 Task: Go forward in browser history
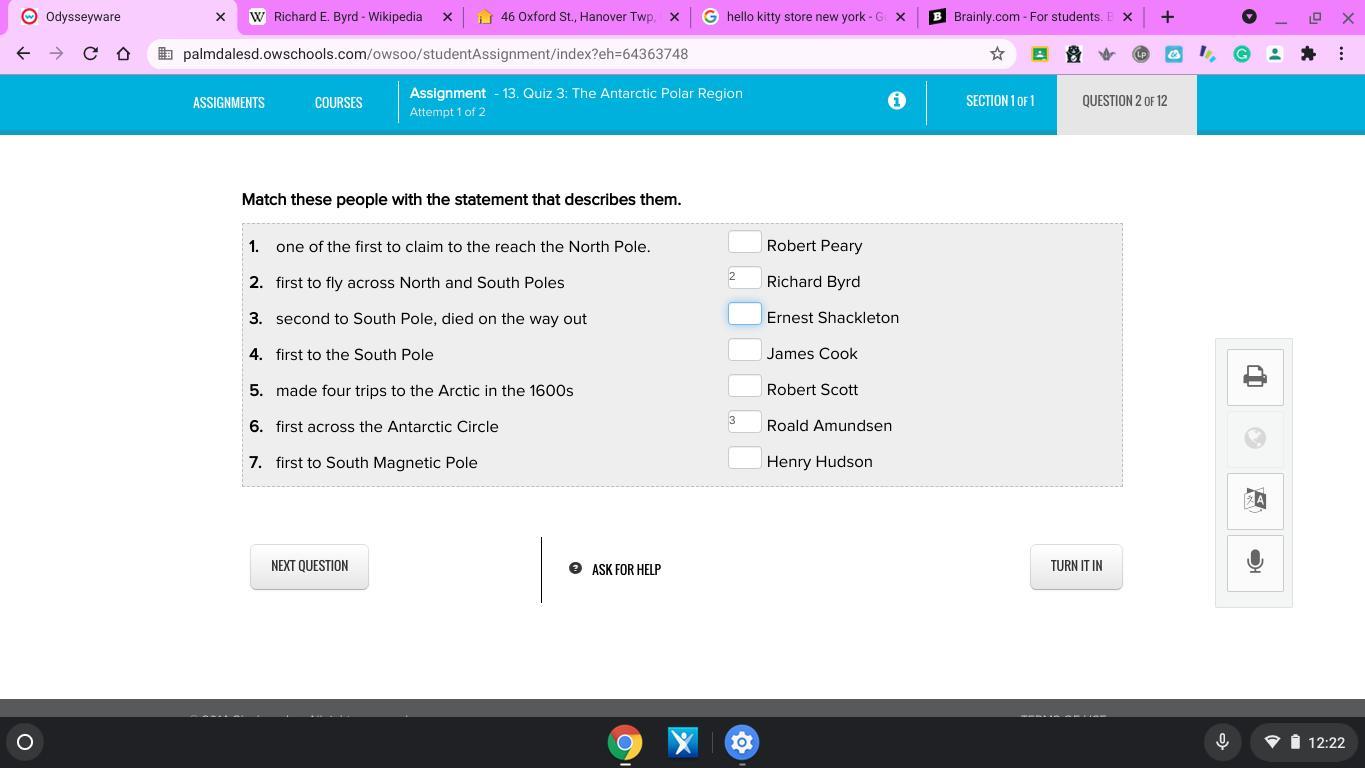click(56, 54)
